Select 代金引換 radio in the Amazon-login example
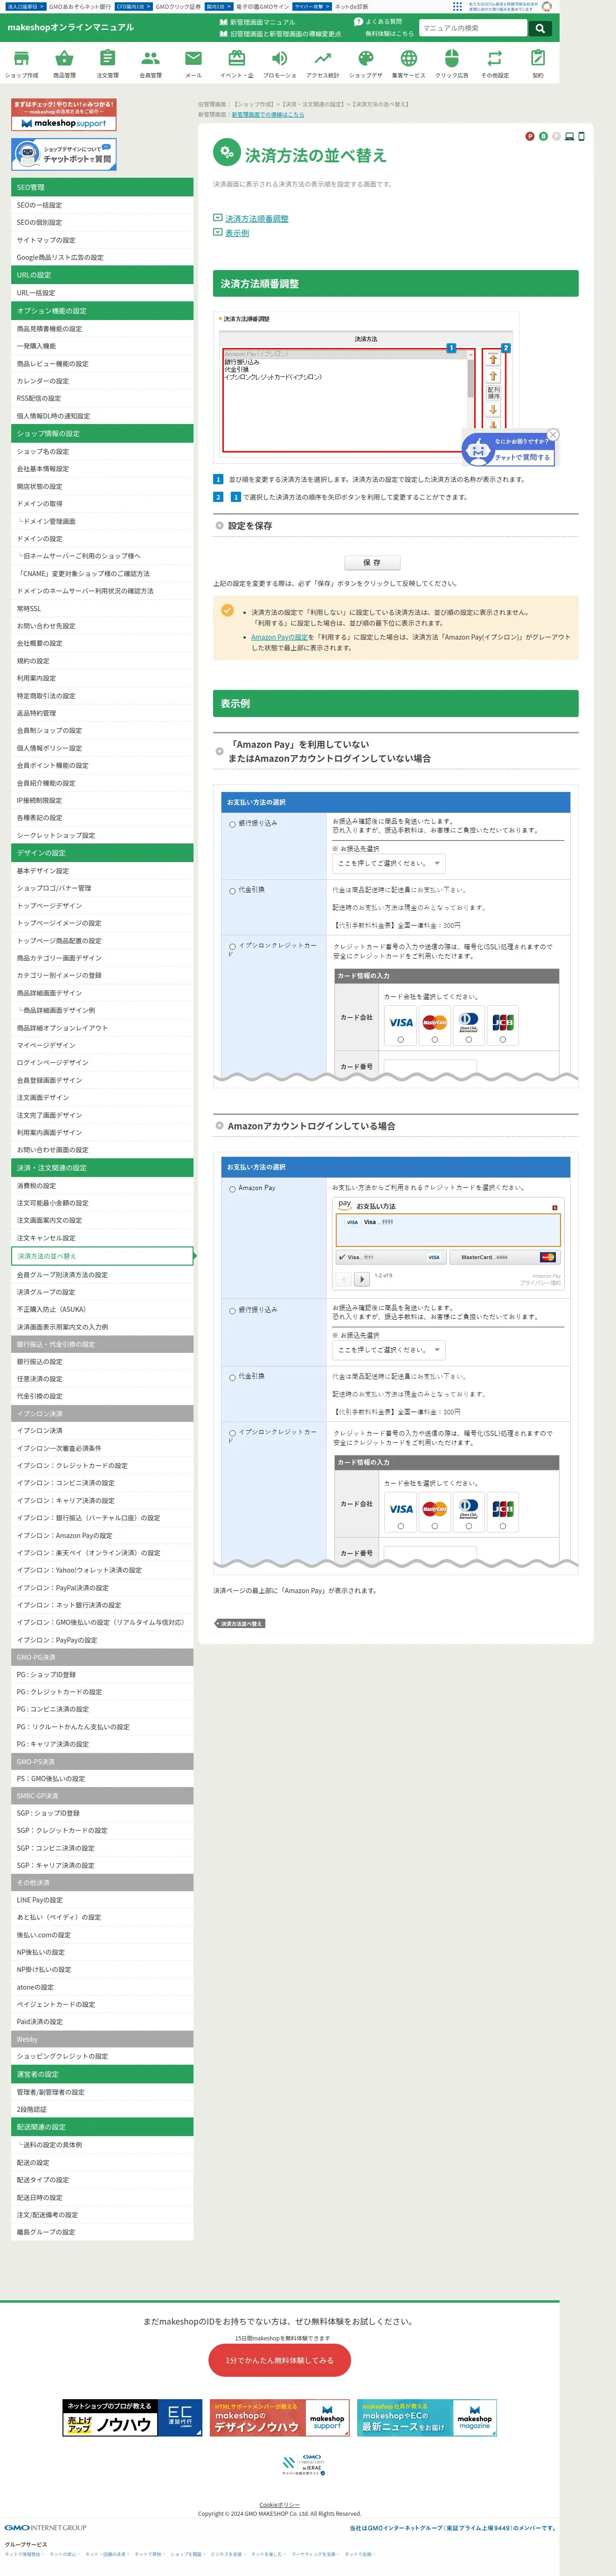Viewport: 616px width, 2576px height. (x=232, y=1378)
